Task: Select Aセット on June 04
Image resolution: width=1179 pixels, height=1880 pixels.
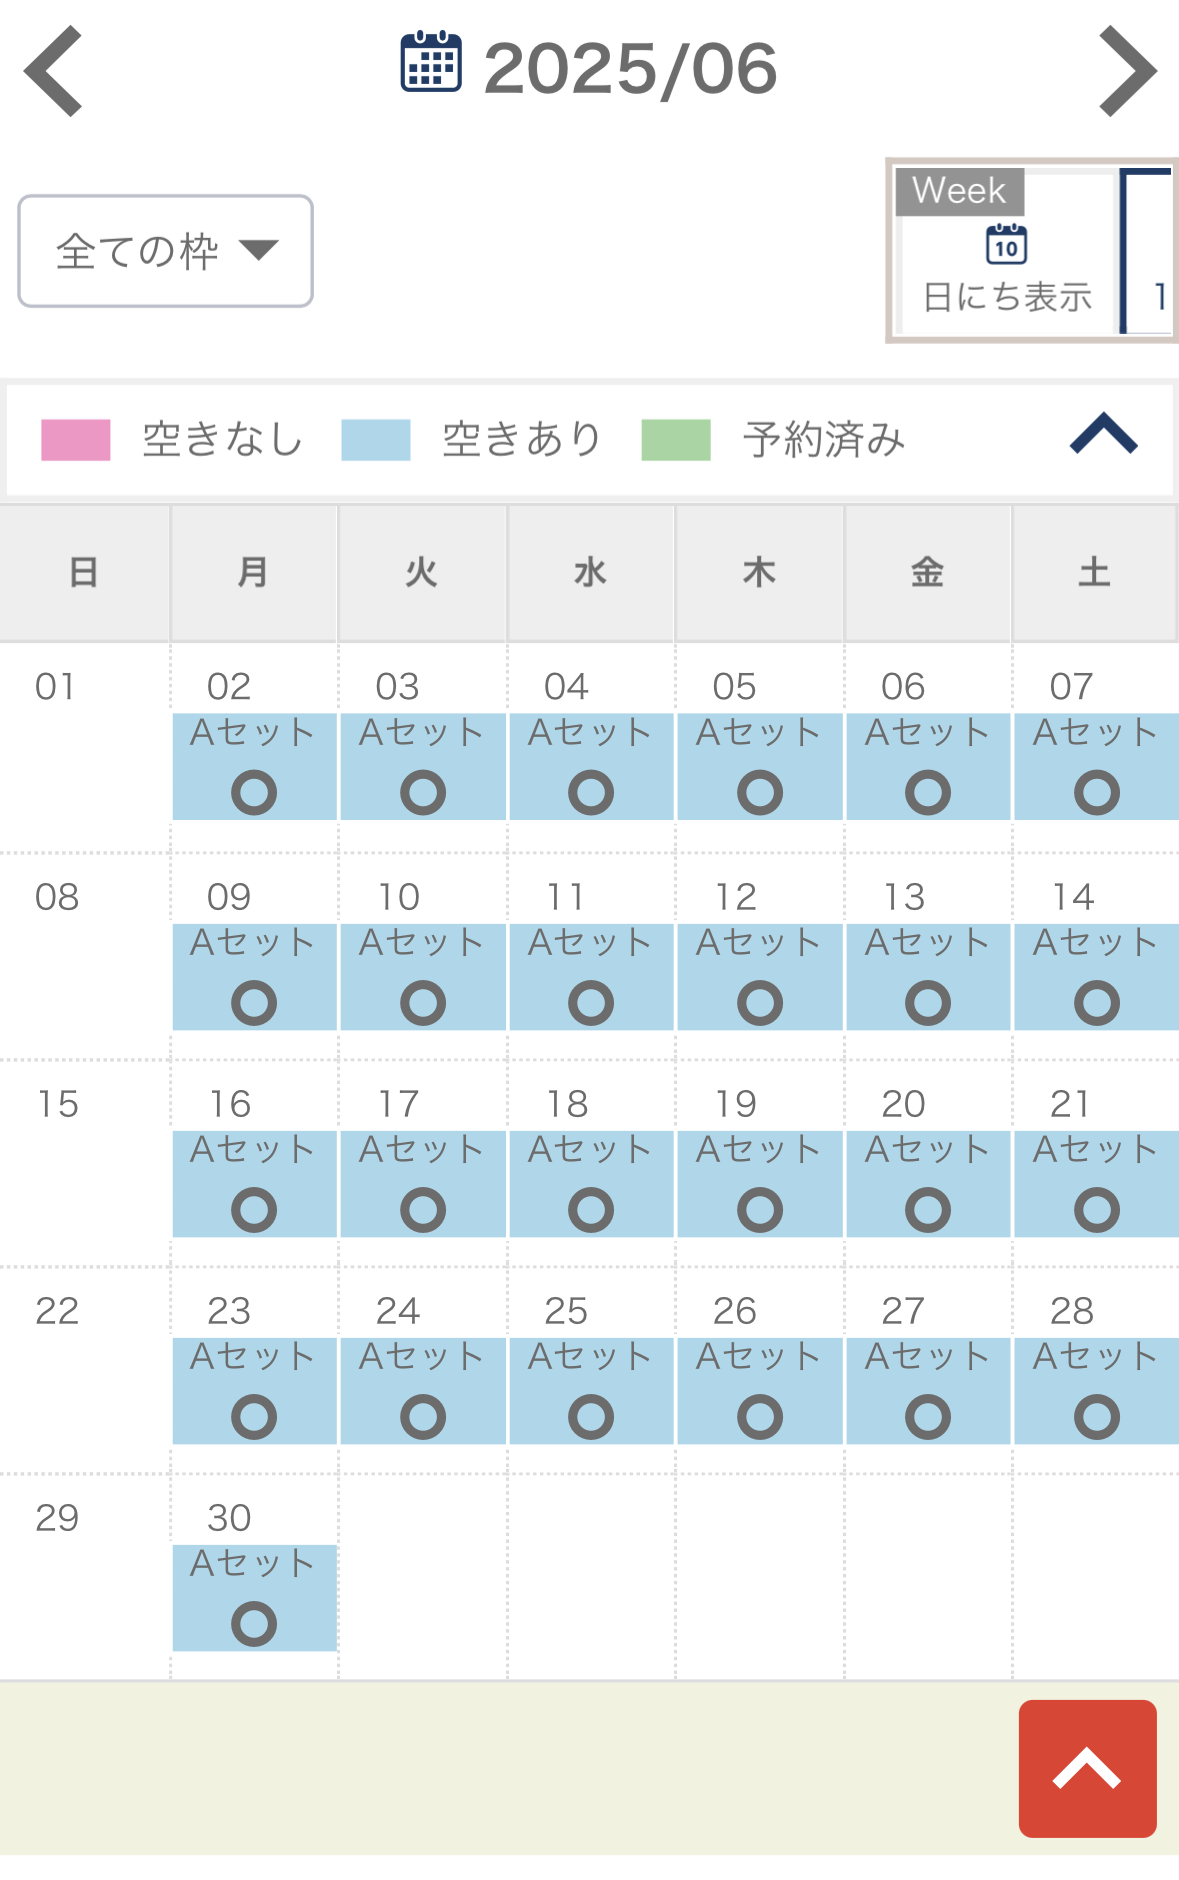Action: pyautogui.click(x=591, y=733)
